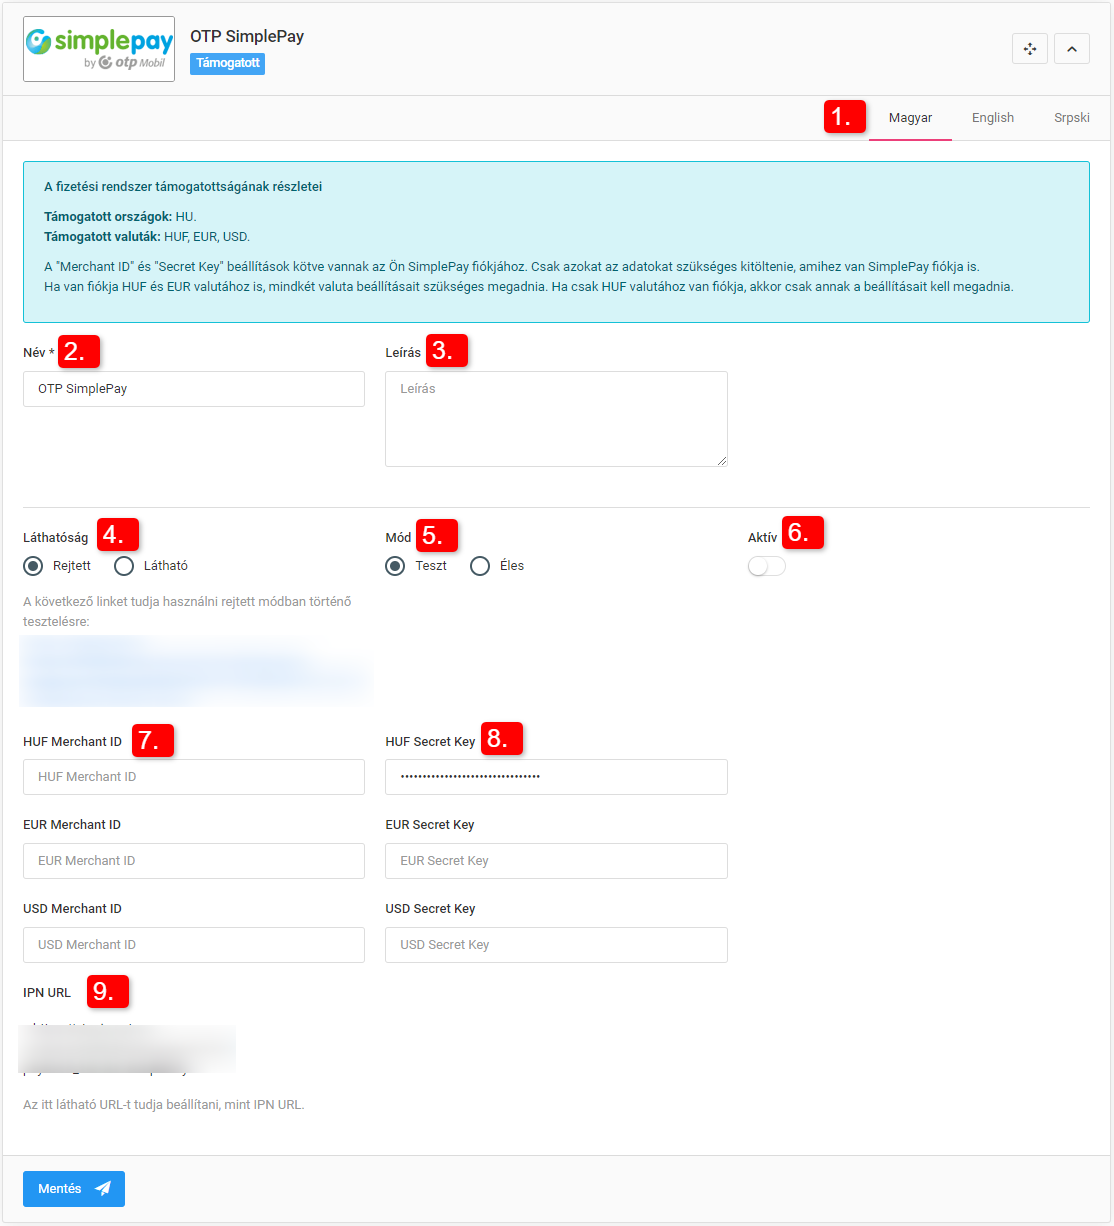Click the EUR Secret Key field

[x=556, y=861]
